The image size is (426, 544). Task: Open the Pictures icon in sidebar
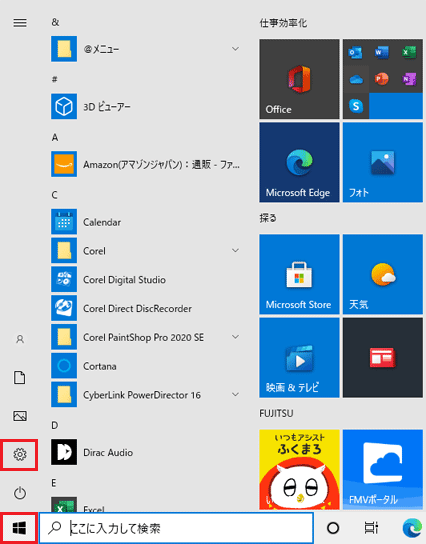click(x=20, y=416)
